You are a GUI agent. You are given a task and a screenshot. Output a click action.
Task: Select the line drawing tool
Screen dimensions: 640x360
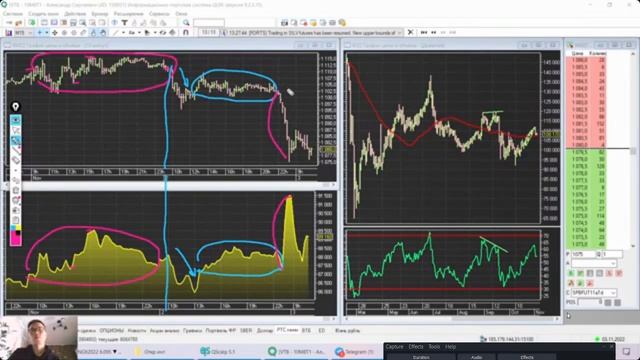[116, 33]
